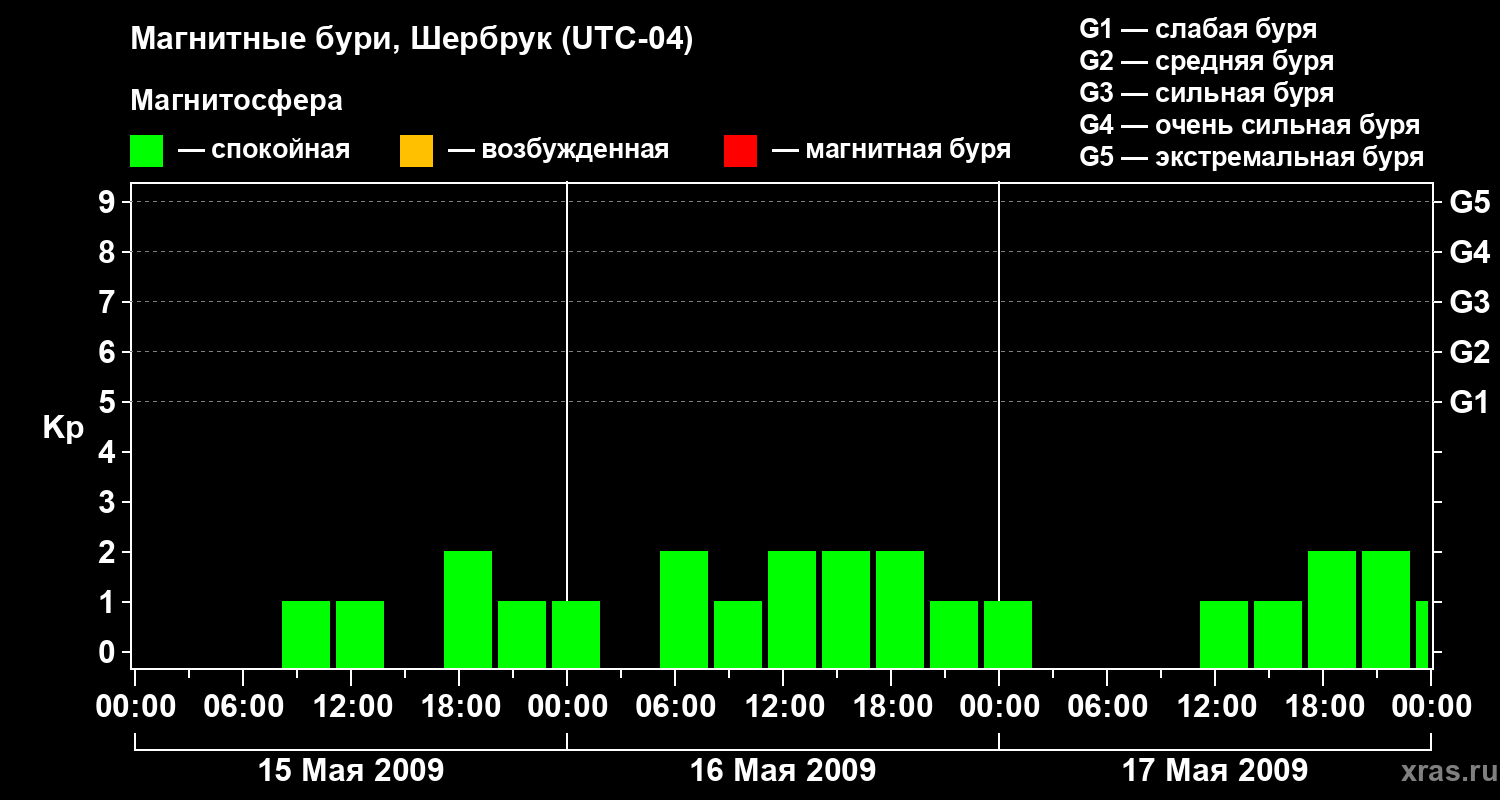
Task: Select the chart title "Магнитные бури, Шербрук (UTC-04)"
Action: (x=412, y=40)
